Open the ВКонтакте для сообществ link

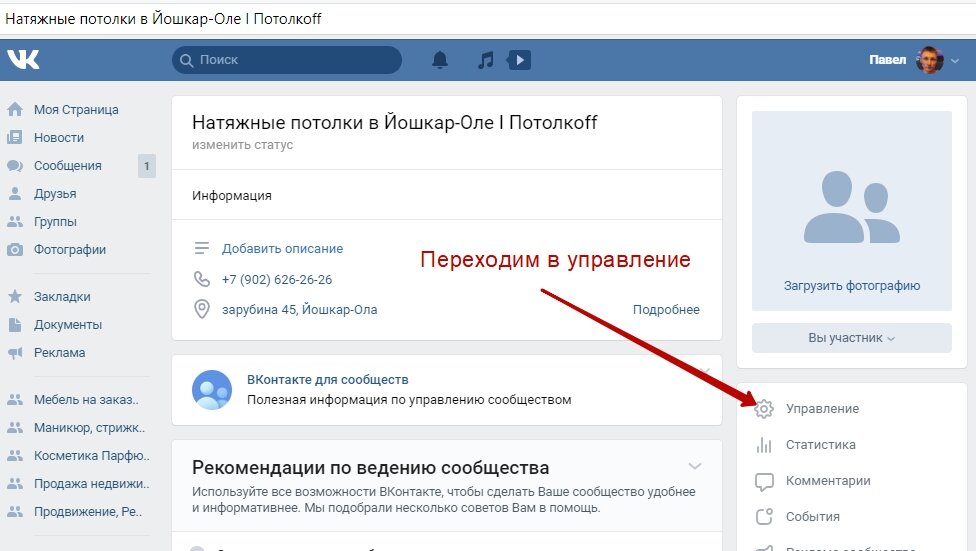point(327,379)
